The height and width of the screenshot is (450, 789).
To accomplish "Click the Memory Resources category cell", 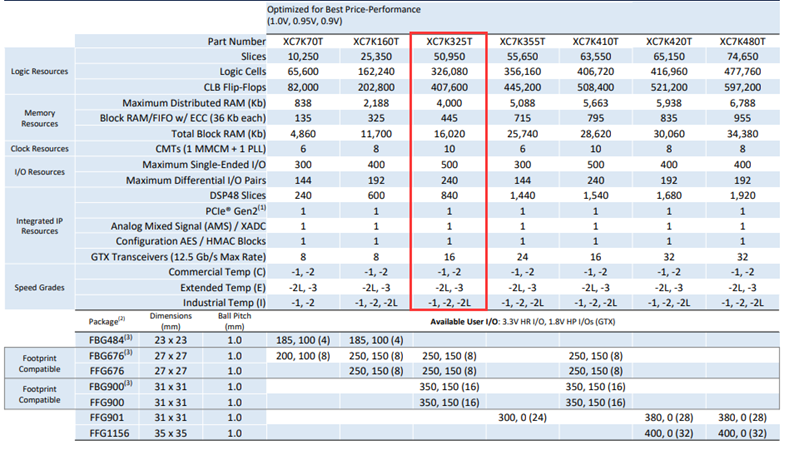I will [x=39, y=118].
